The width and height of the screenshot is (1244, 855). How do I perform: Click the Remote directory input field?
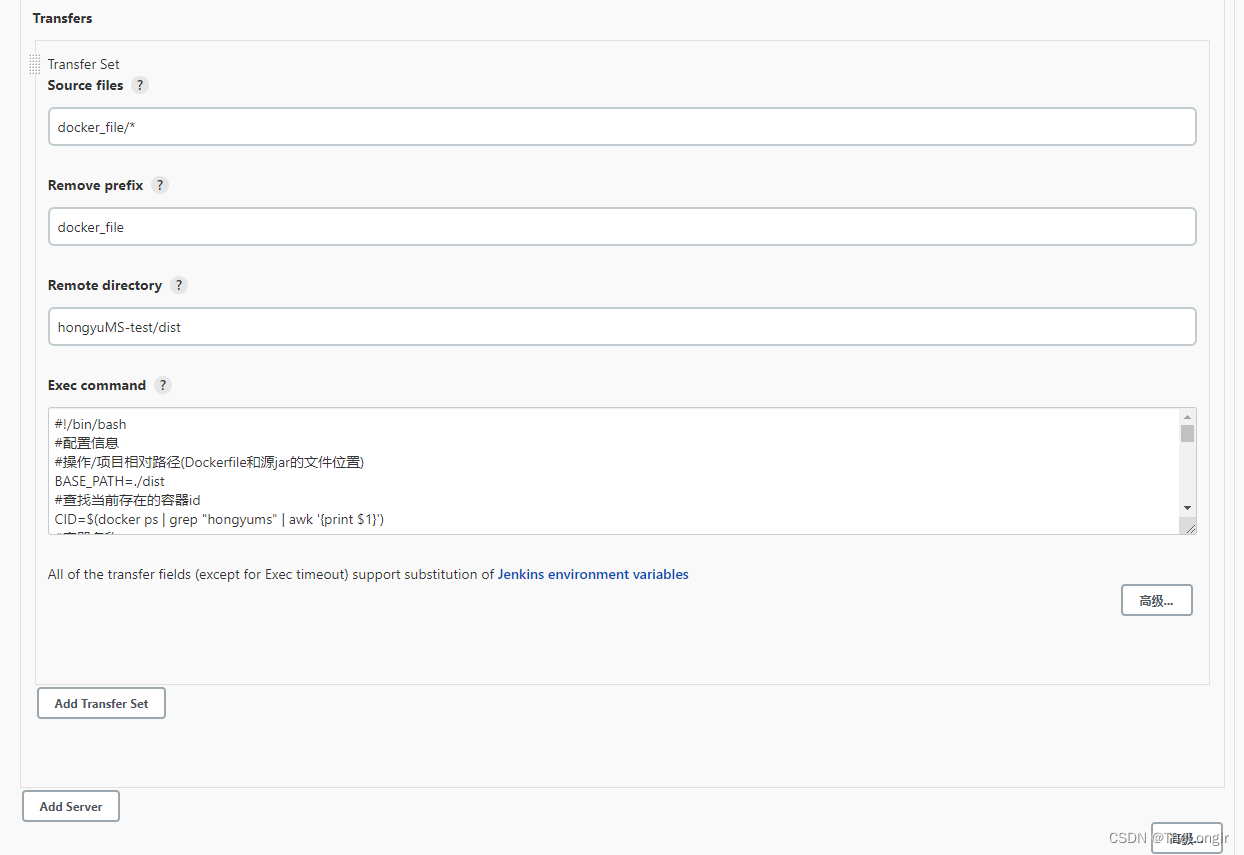[x=622, y=327]
